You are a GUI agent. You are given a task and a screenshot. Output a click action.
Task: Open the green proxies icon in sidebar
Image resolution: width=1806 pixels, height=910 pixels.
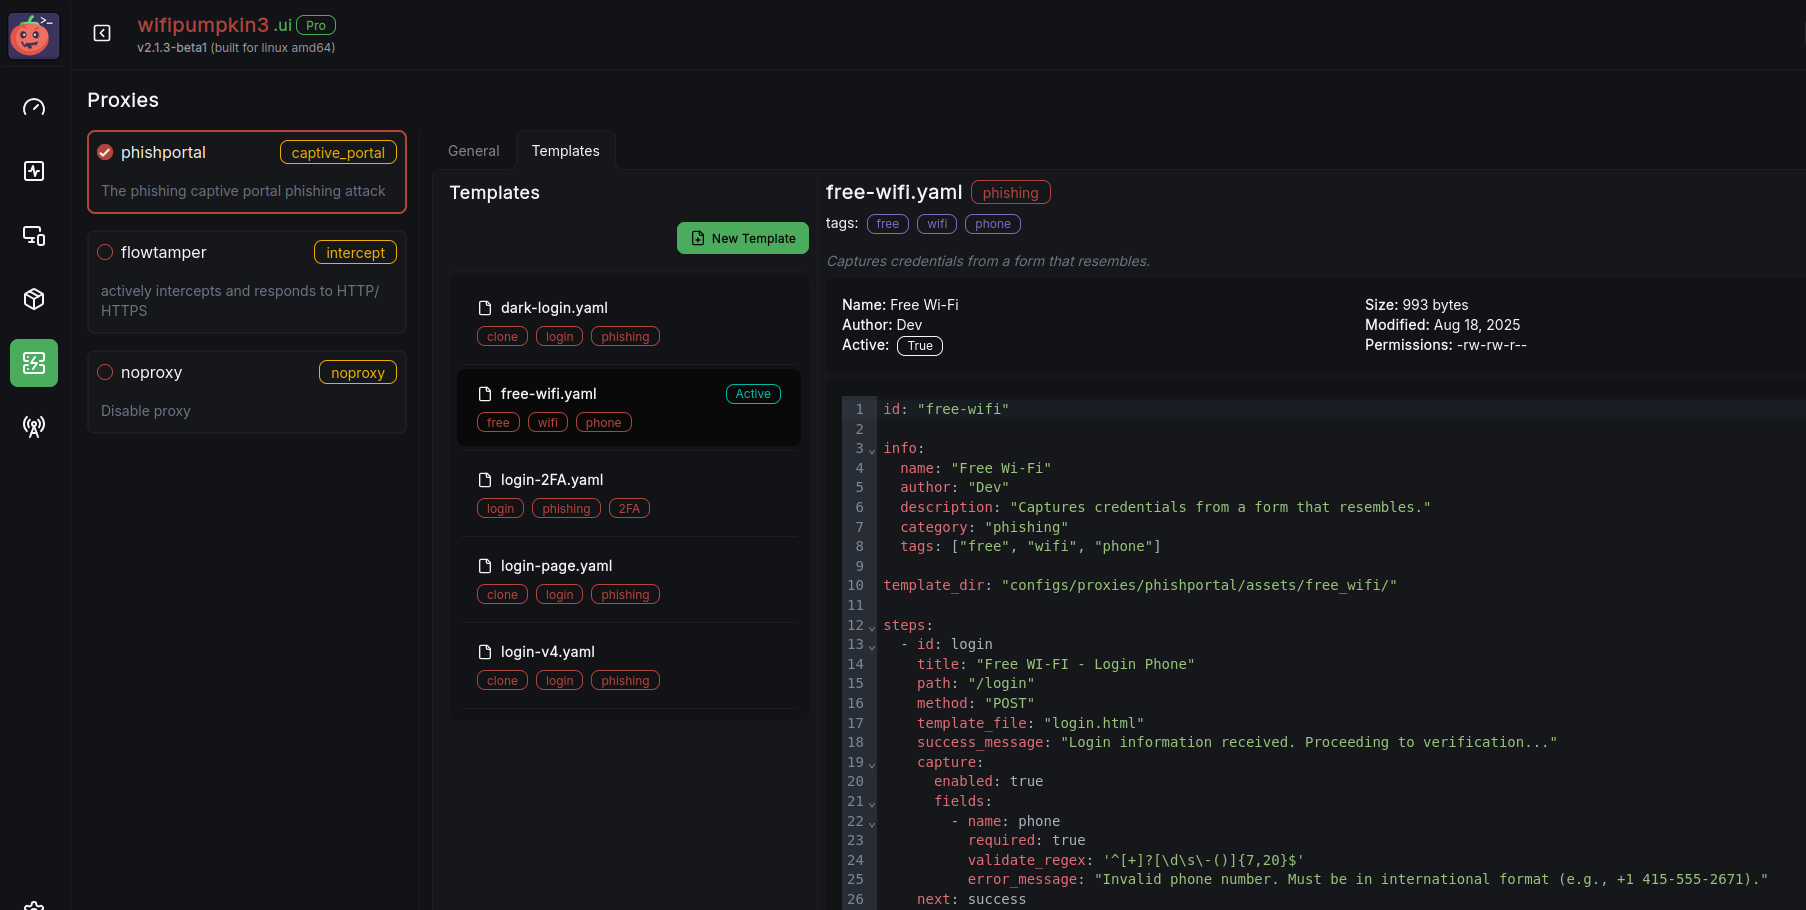(34, 363)
